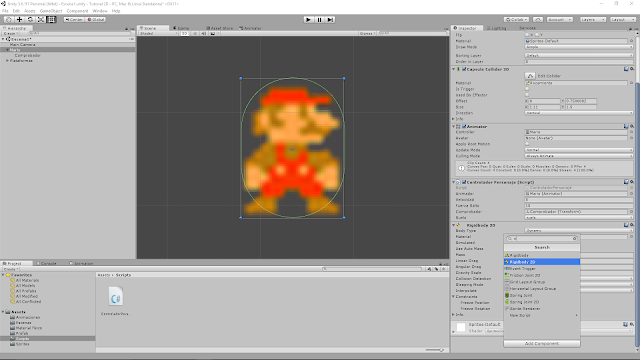Open Animator component gear settings menu

pyautogui.click(x=632, y=127)
